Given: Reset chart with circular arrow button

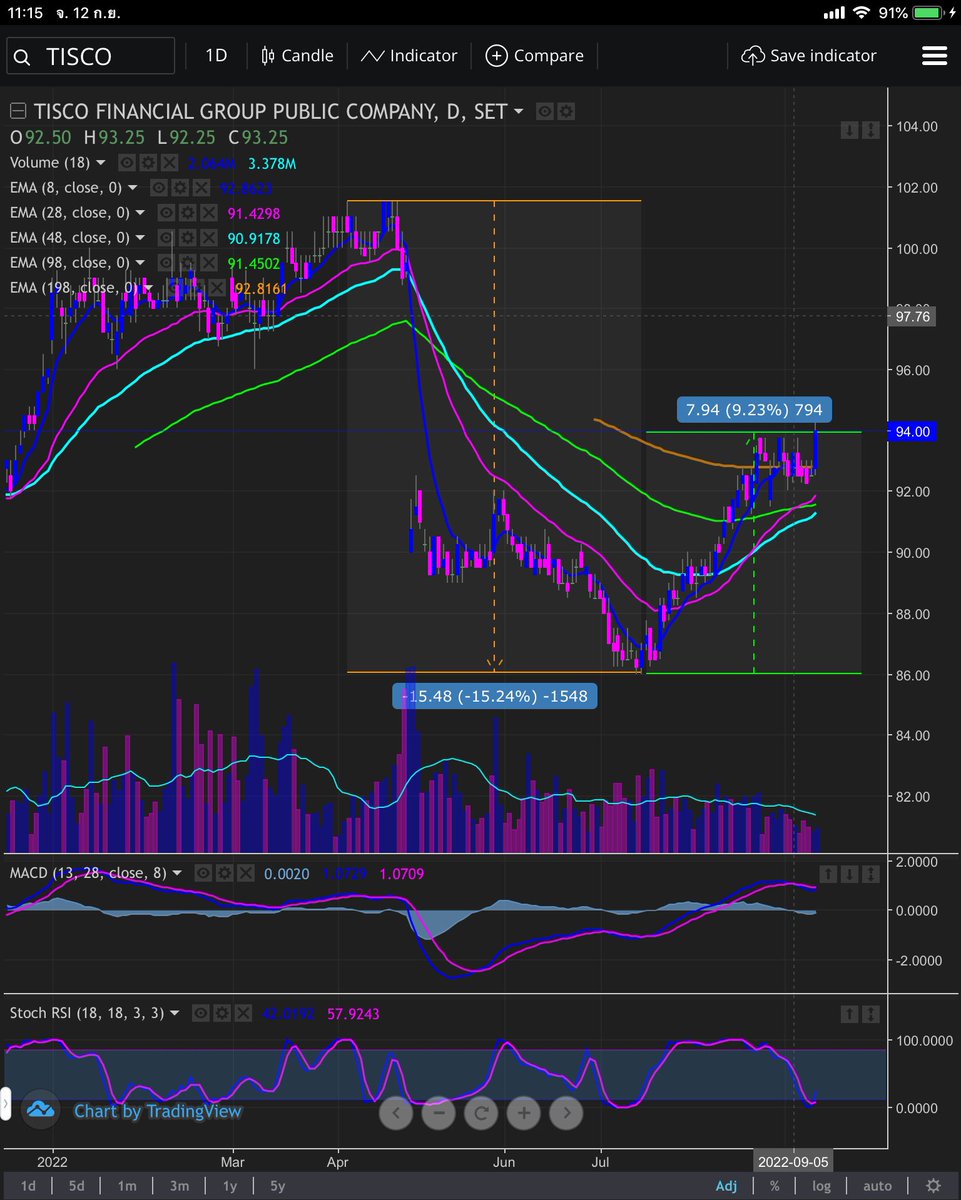Looking at the screenshot, I should click(x=481, y=1111).
